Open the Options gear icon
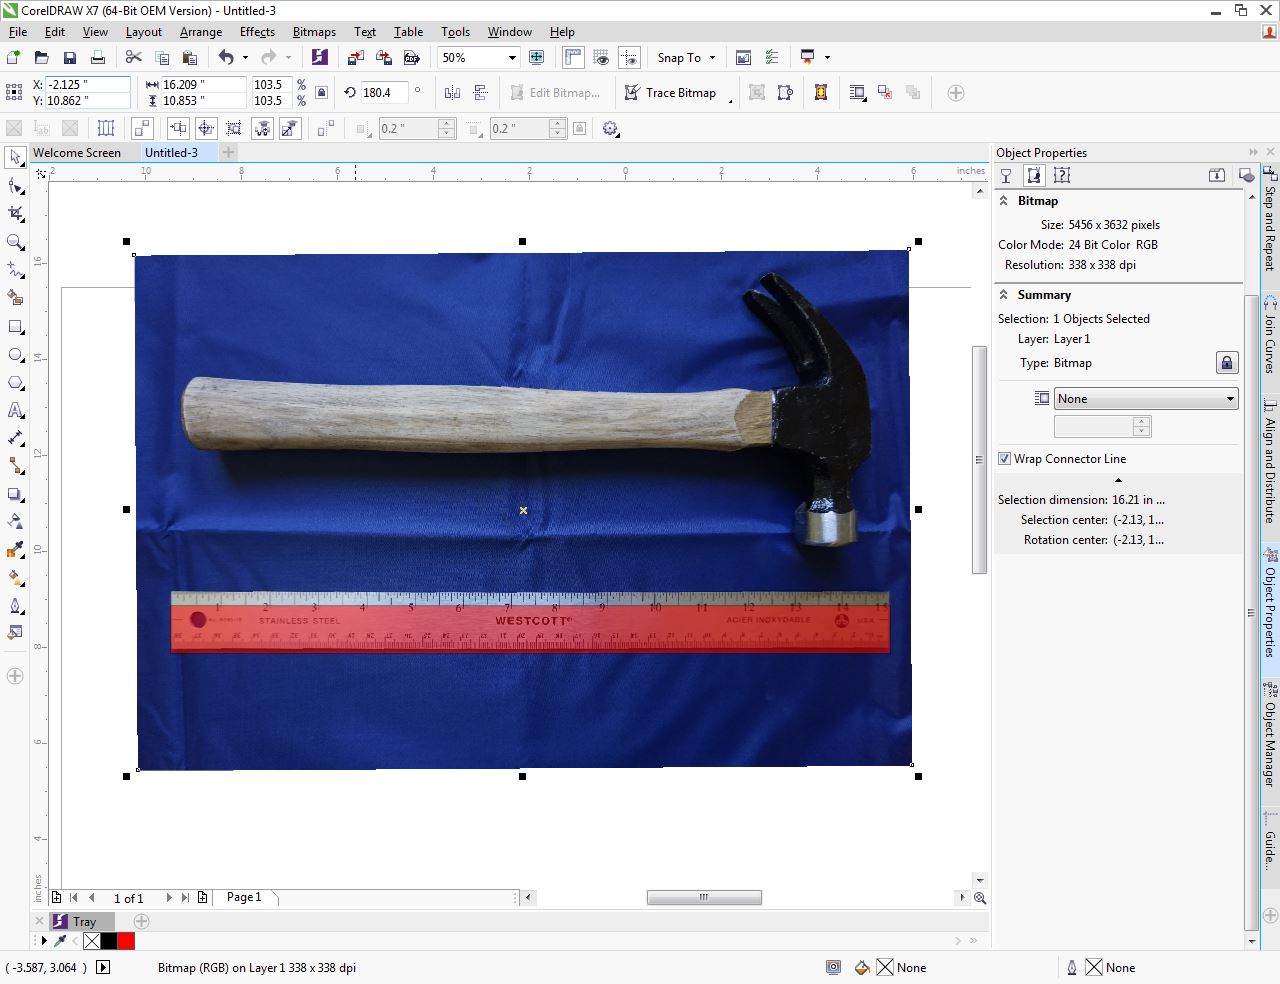The image size is (1280, 984). [x=611, y=128]
